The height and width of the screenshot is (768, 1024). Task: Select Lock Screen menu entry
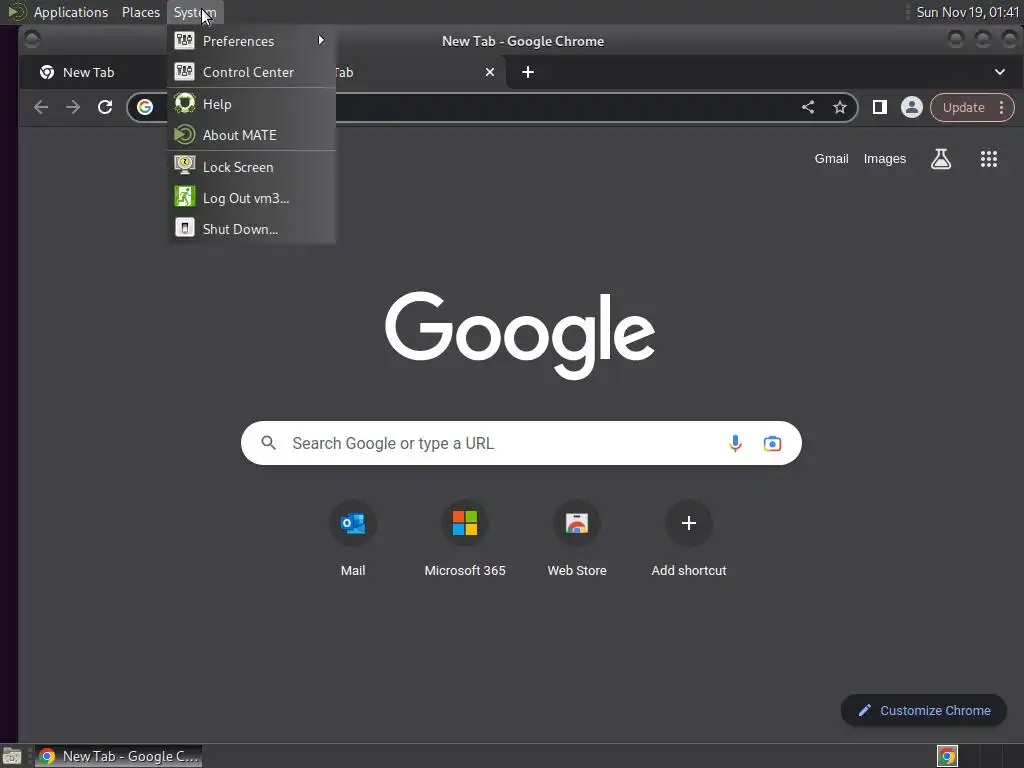251,167
